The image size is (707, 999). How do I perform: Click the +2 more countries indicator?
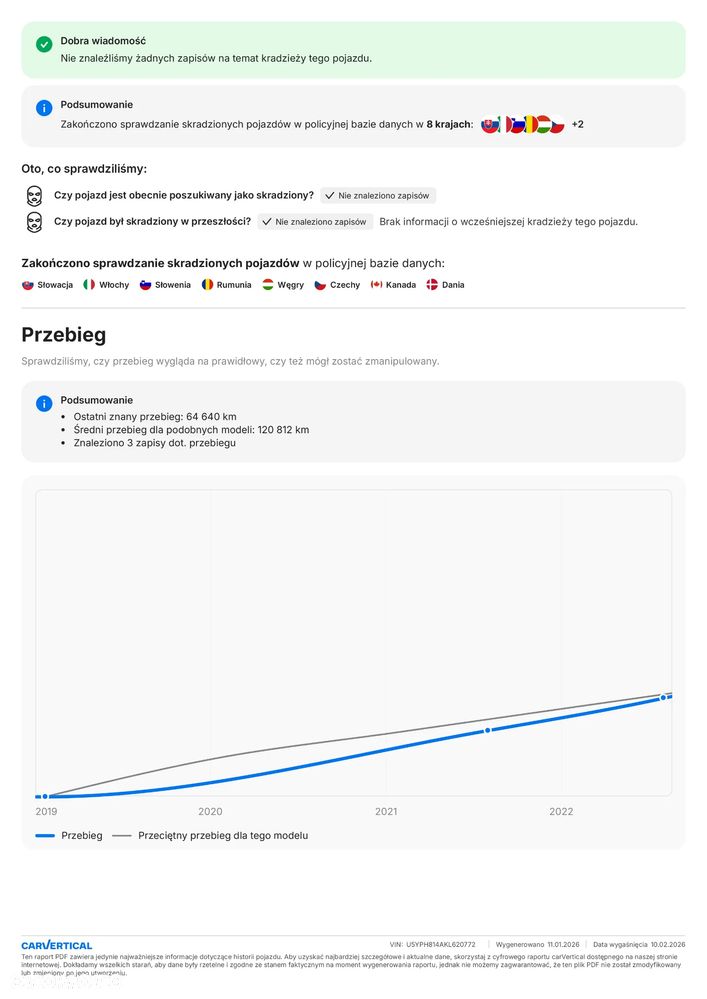(x=578, y=125)
